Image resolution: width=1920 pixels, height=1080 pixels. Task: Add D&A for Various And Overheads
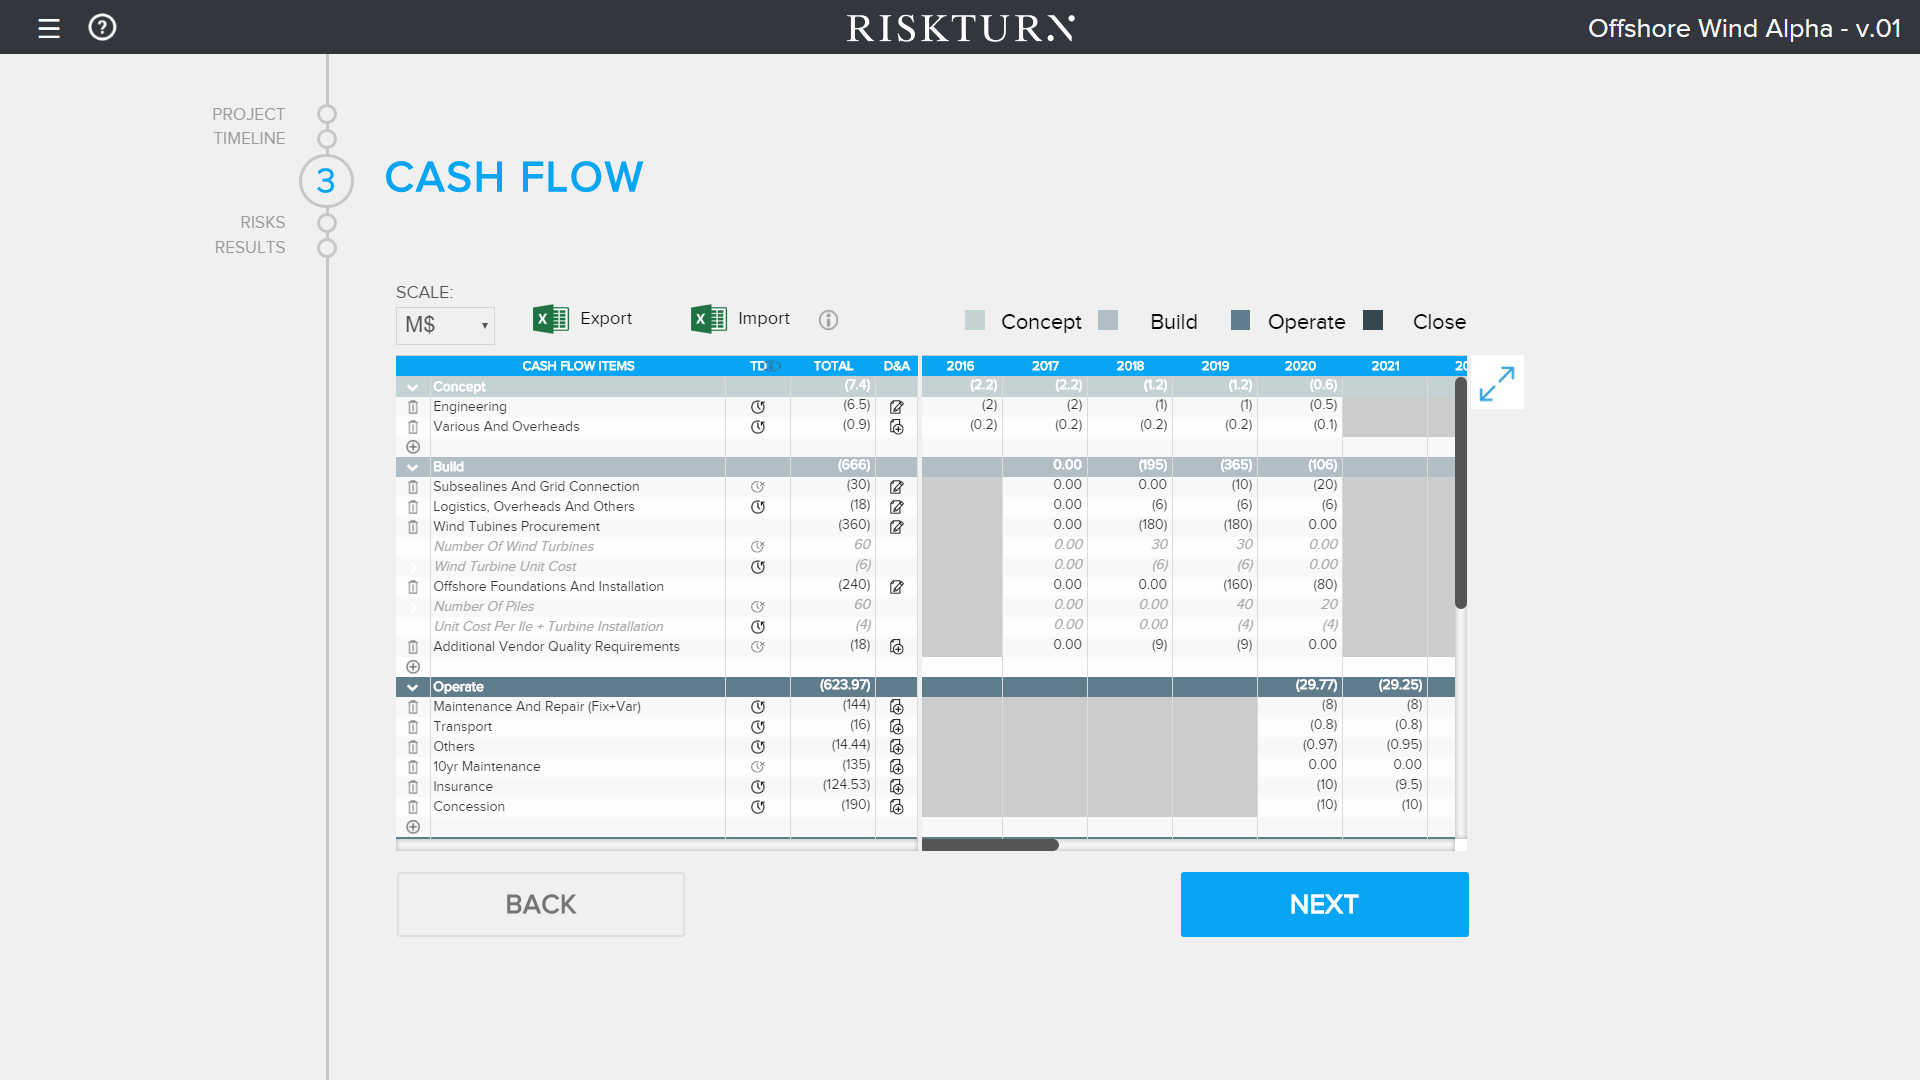pos(897,427)
